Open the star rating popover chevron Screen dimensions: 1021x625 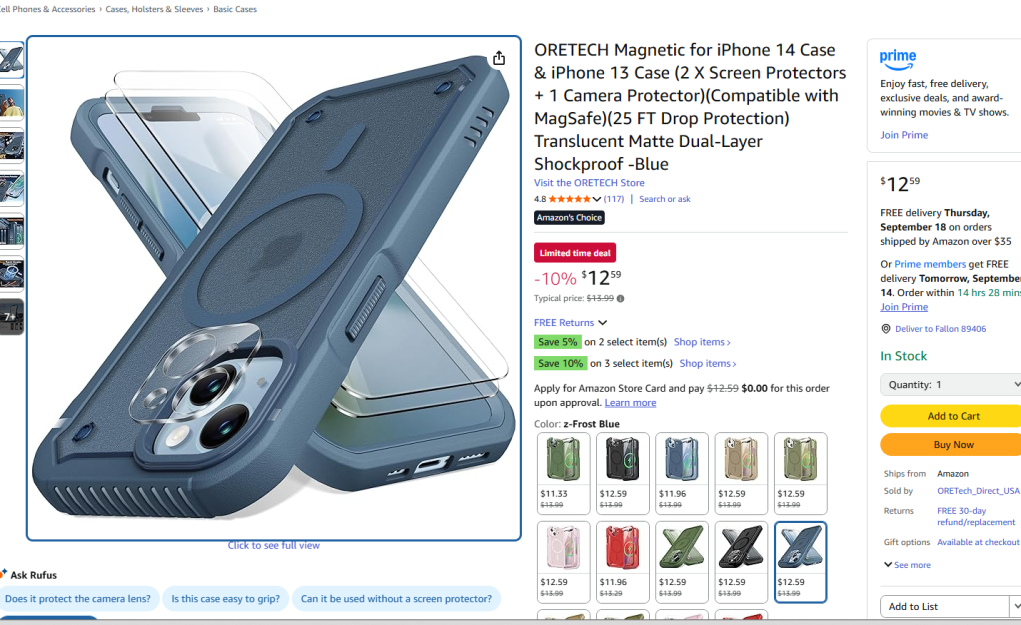point(596,199)
